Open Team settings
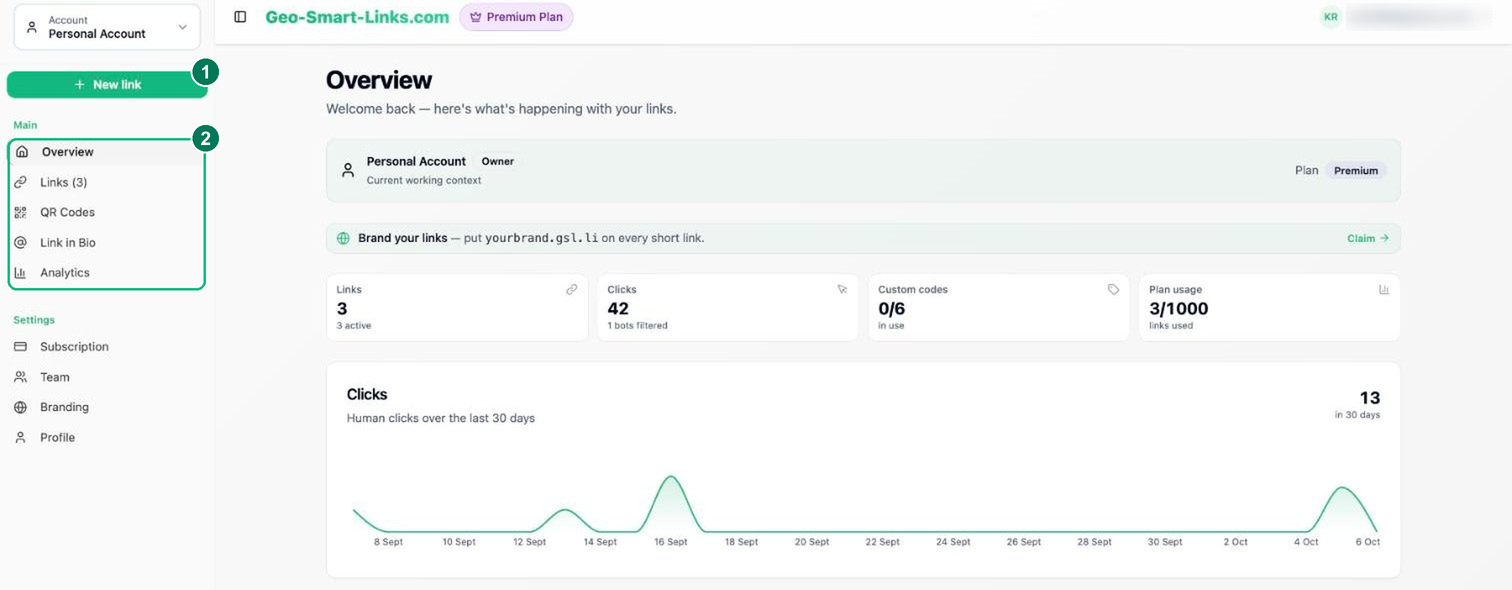The height and width of the screenshot is (590, 1512). pos(106,377)
